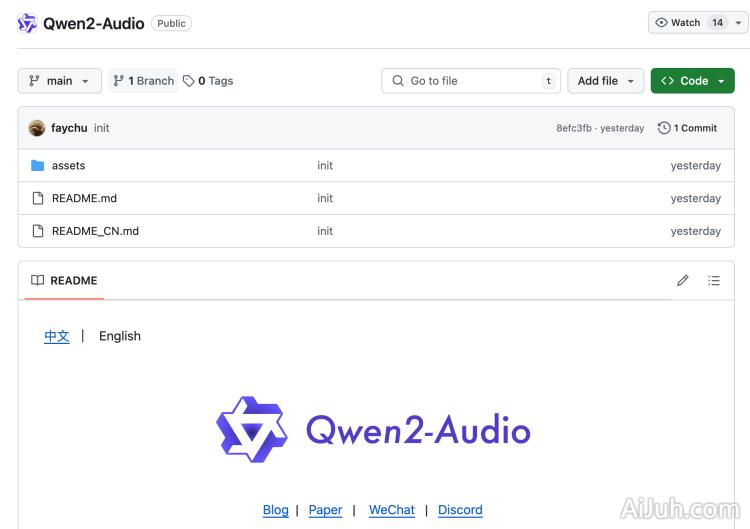Viewport: 750px width, 529px height.
Task: View the 0 Tags list
Action: tap(209, 81)
